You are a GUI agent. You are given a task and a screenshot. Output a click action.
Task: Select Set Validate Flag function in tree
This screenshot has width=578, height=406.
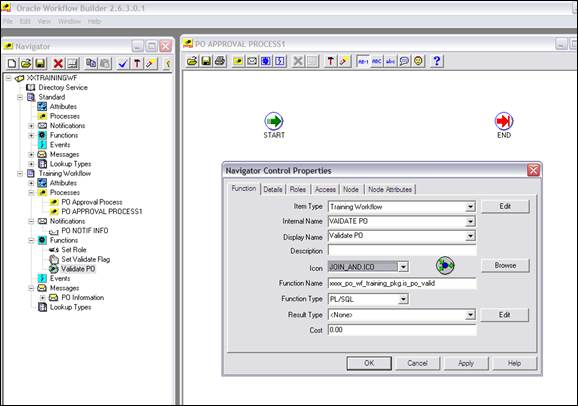point(86,260)
